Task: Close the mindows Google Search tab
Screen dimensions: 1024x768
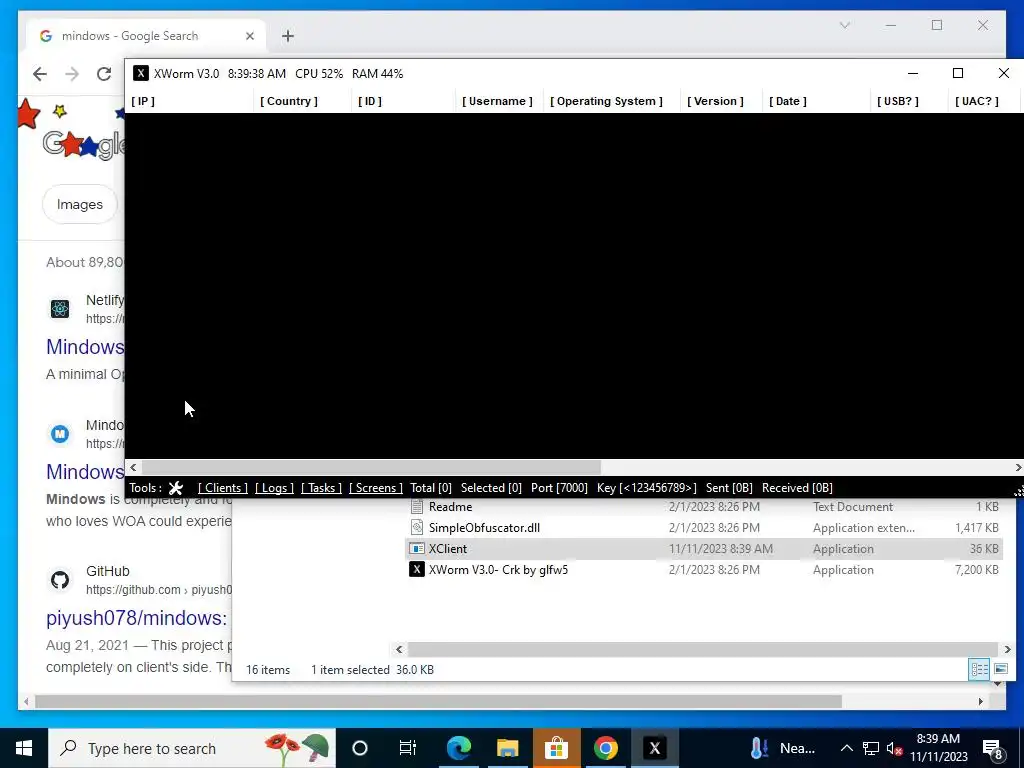Action: 249,36
